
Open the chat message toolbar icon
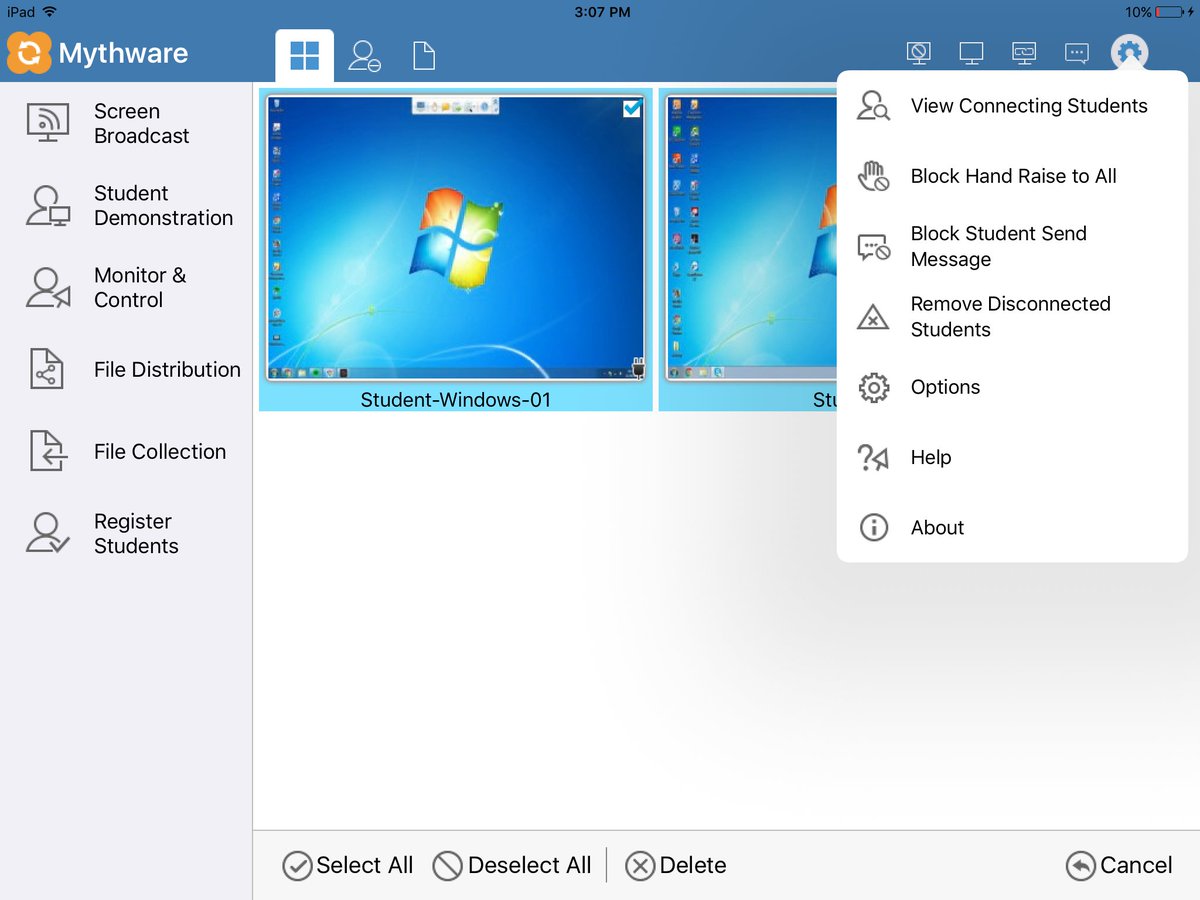tap(1076, 53)
